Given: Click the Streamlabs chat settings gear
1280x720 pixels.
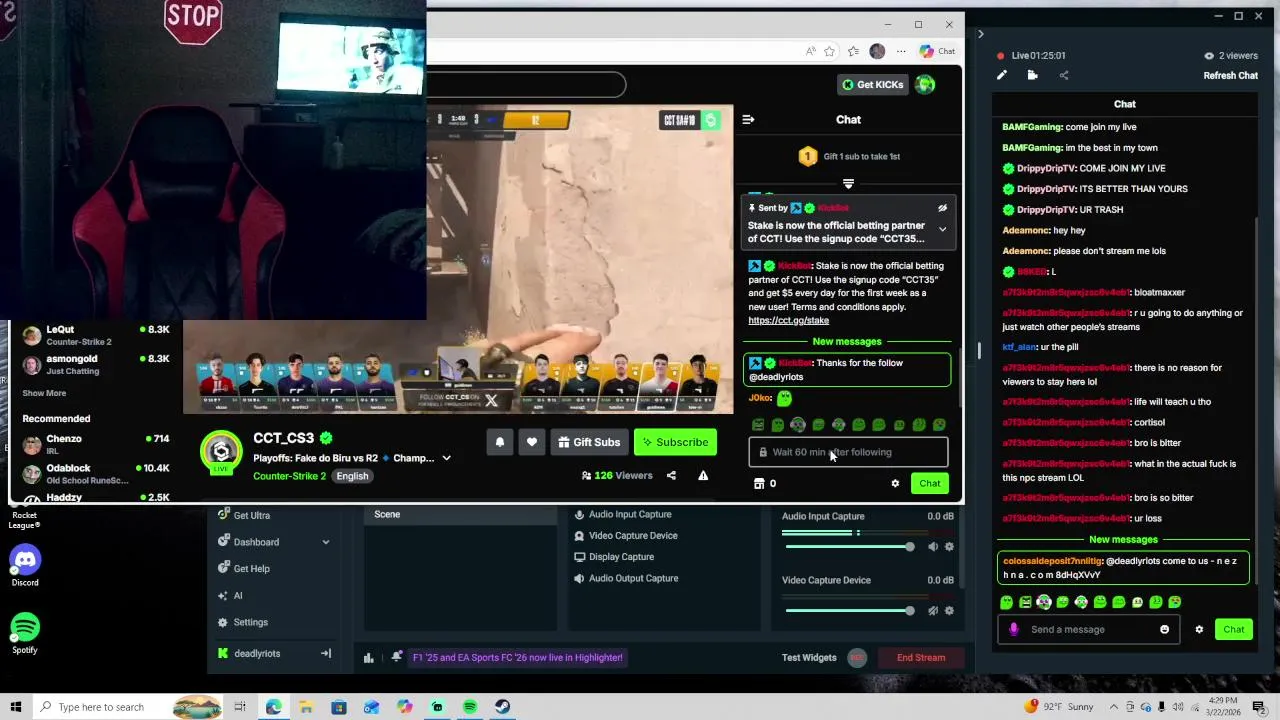Looking at the screenshot, I should point(1199,630).
